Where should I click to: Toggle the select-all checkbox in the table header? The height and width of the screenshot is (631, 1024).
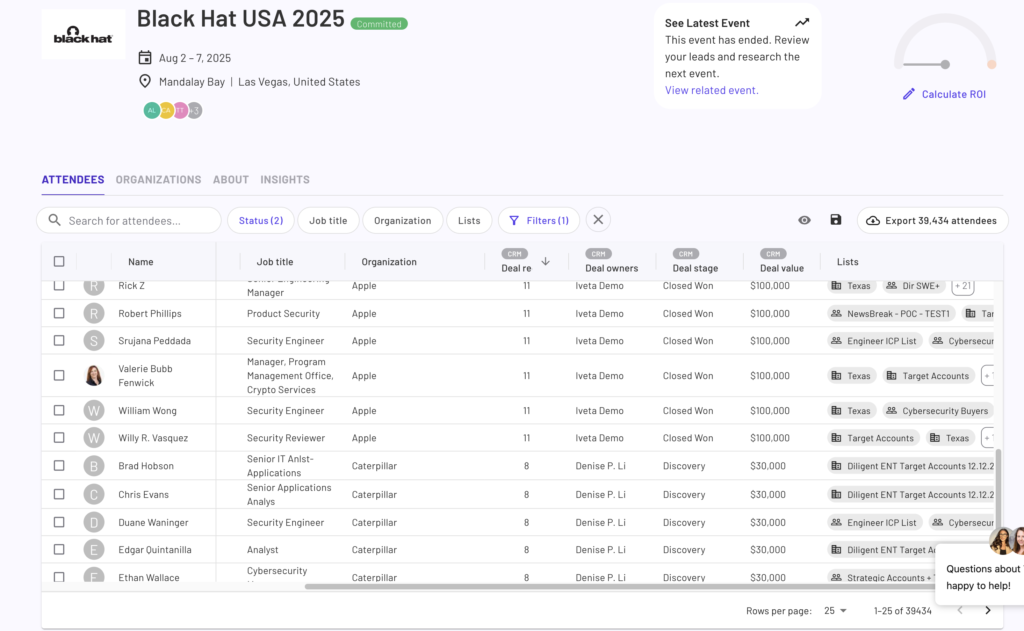click(x=59, y=261)
